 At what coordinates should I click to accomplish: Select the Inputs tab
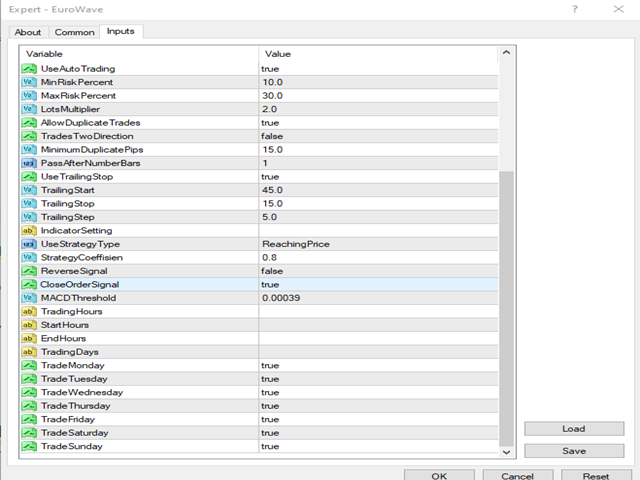(121, 31)
